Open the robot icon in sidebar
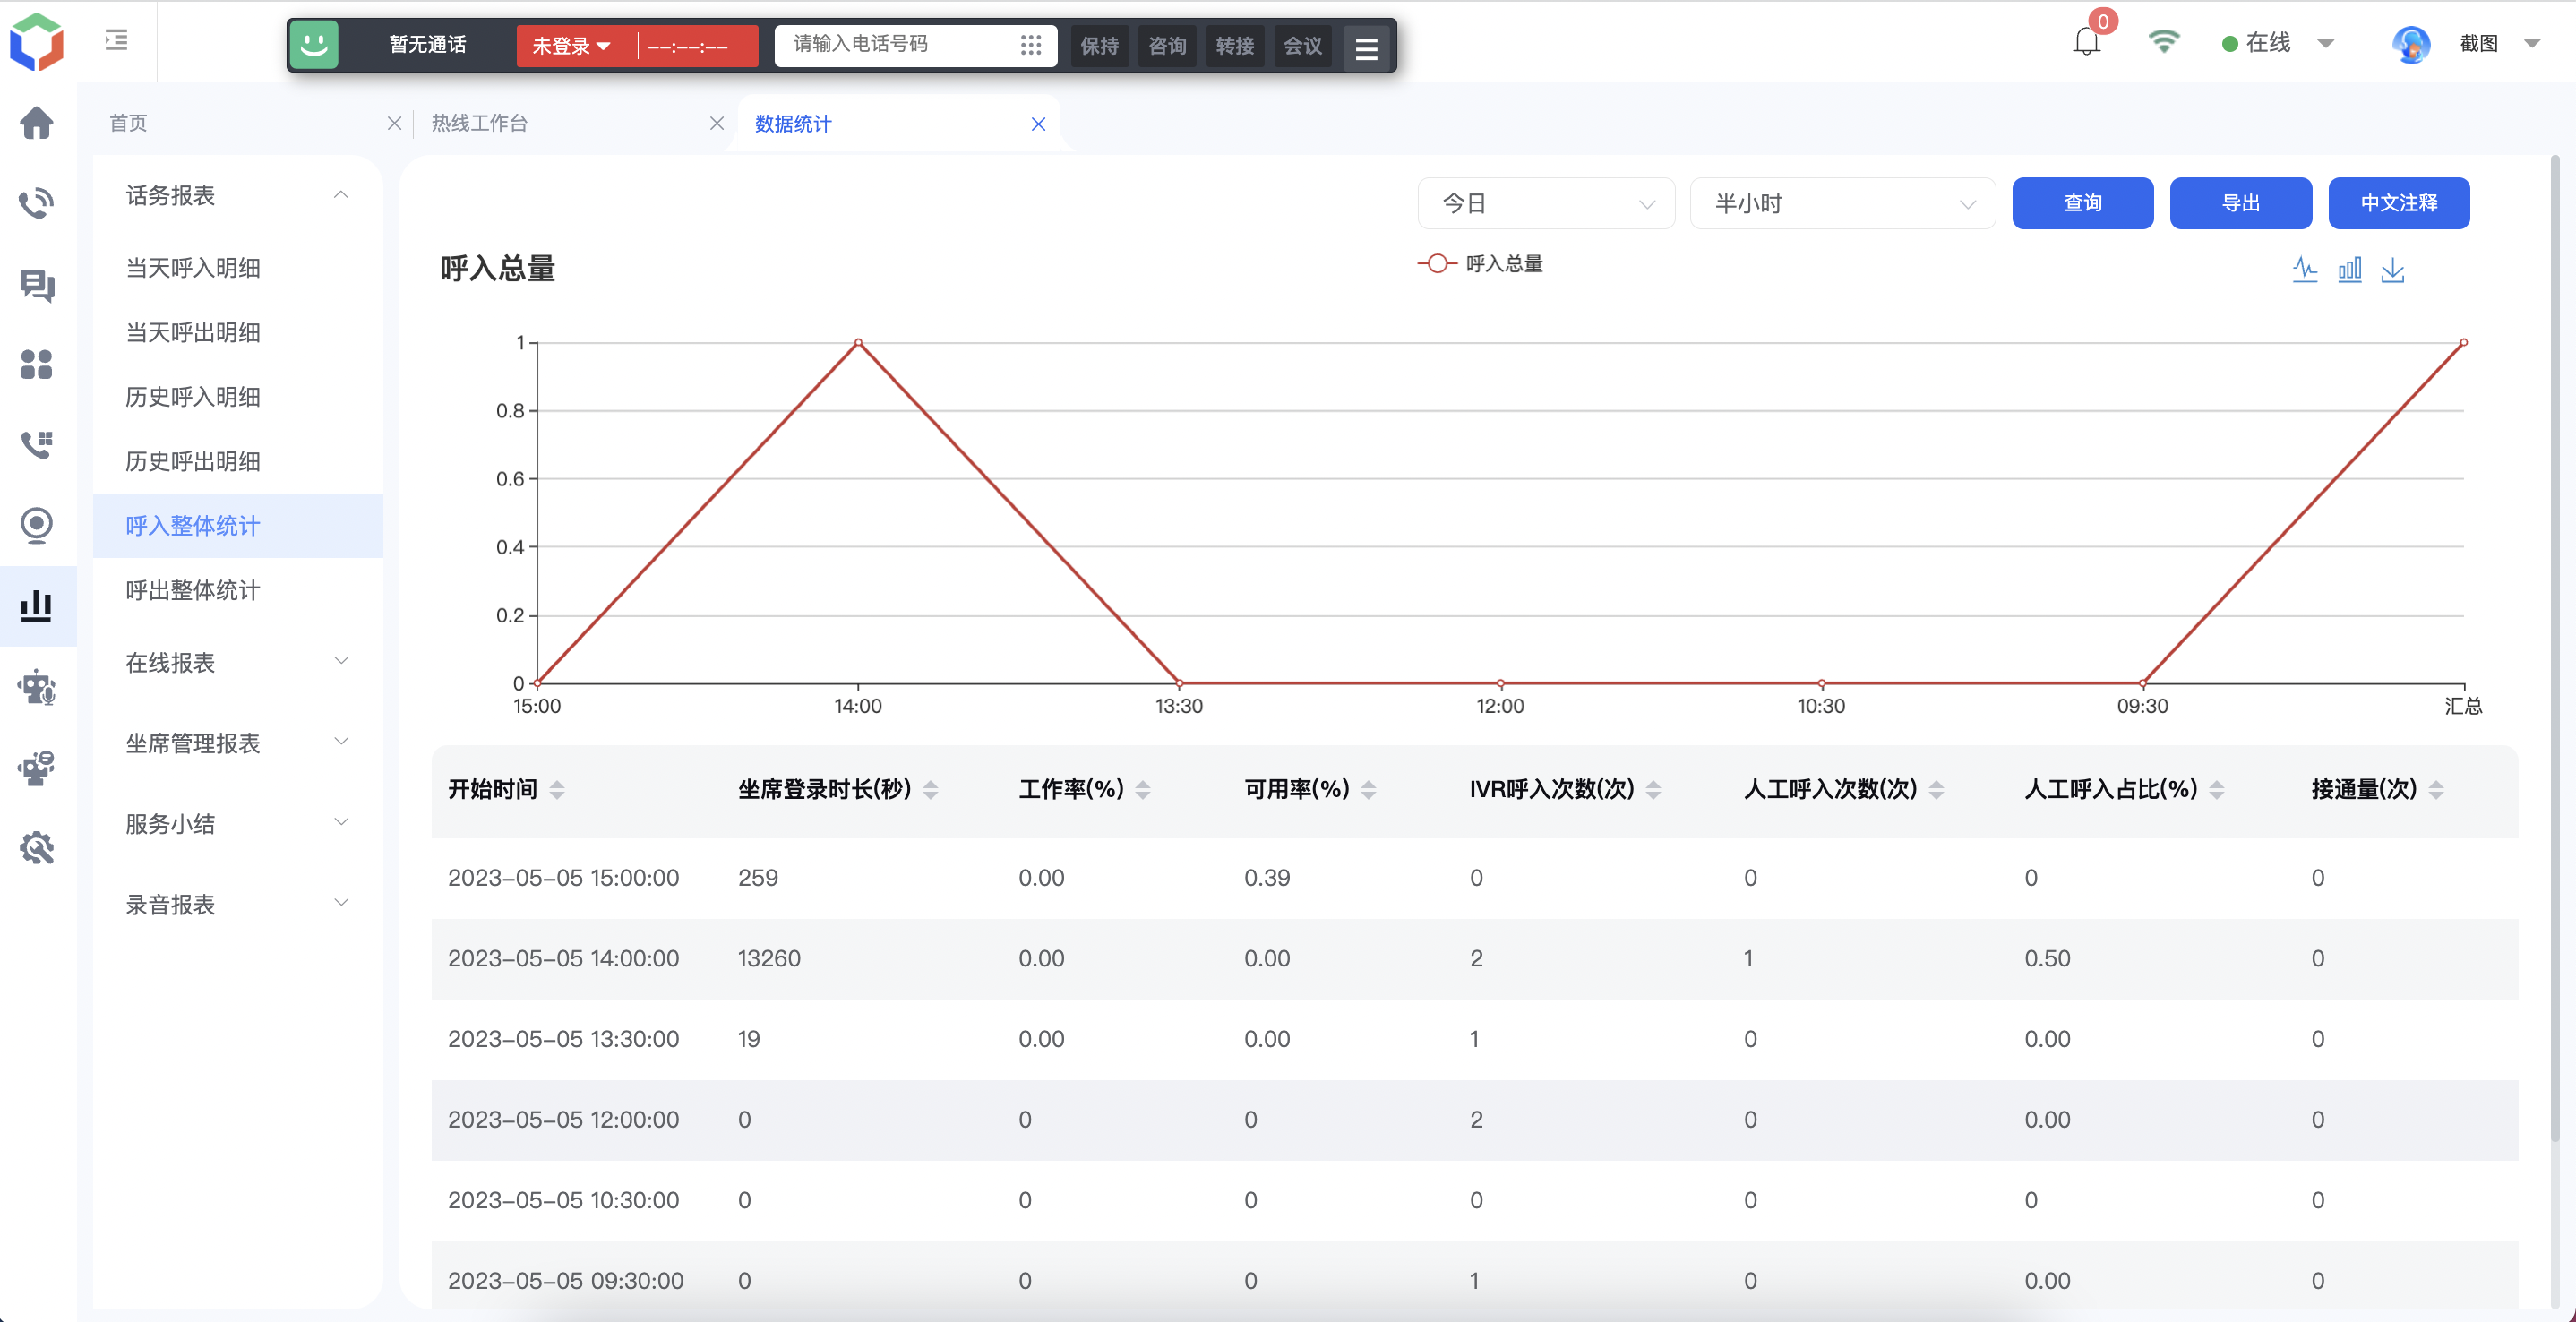The image size is (2576, 1322). click(37, 687)
